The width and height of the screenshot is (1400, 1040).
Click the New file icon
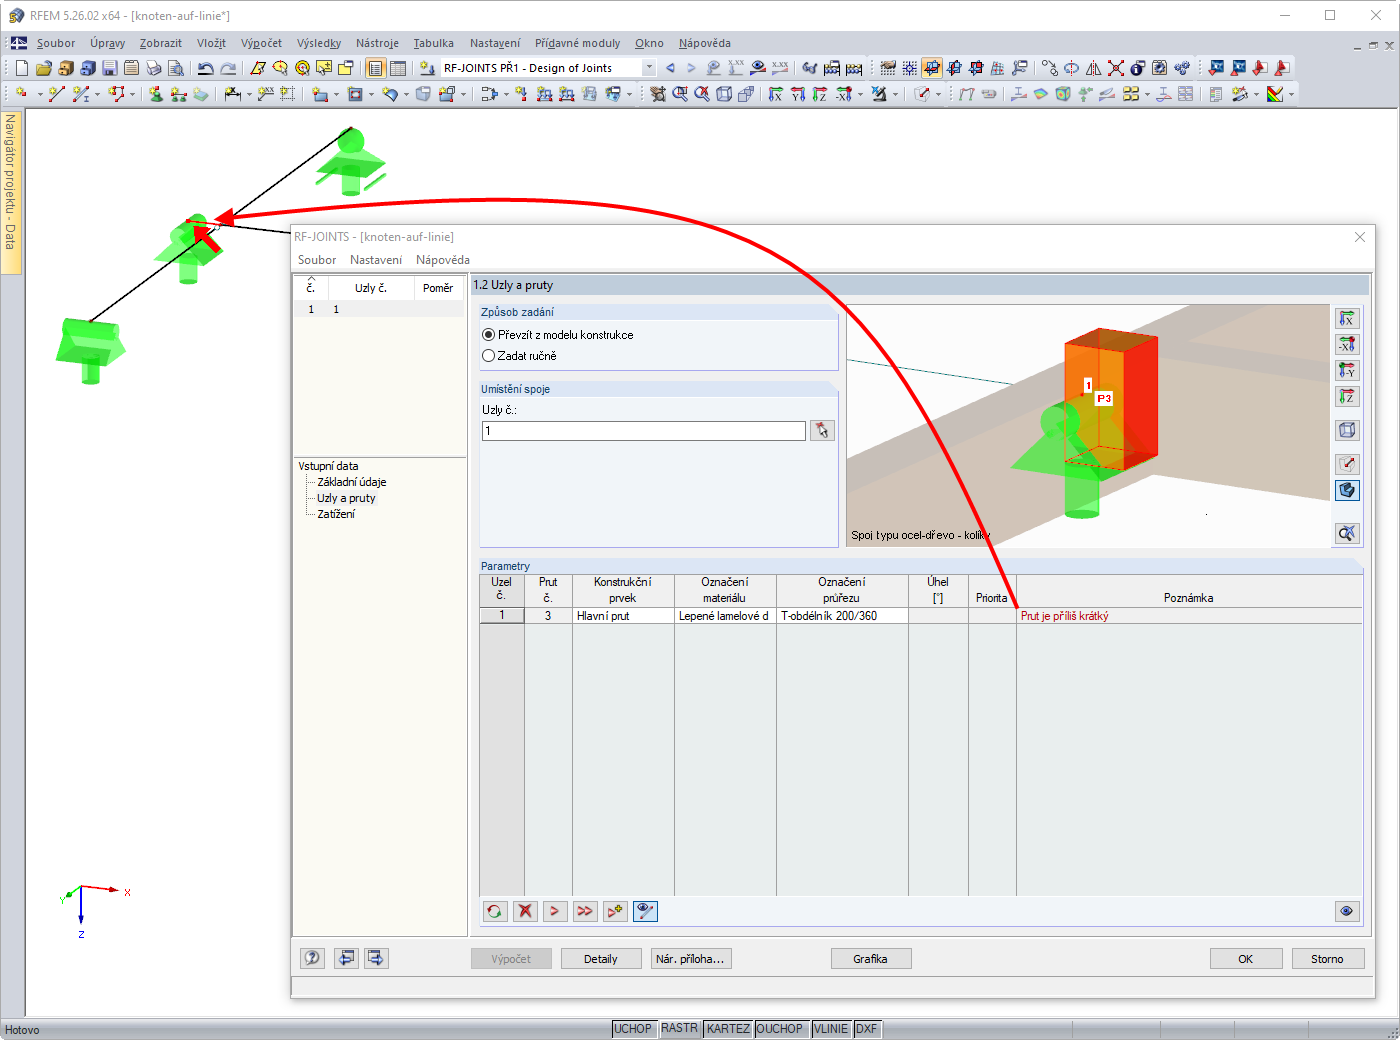[x=22, y=68]
